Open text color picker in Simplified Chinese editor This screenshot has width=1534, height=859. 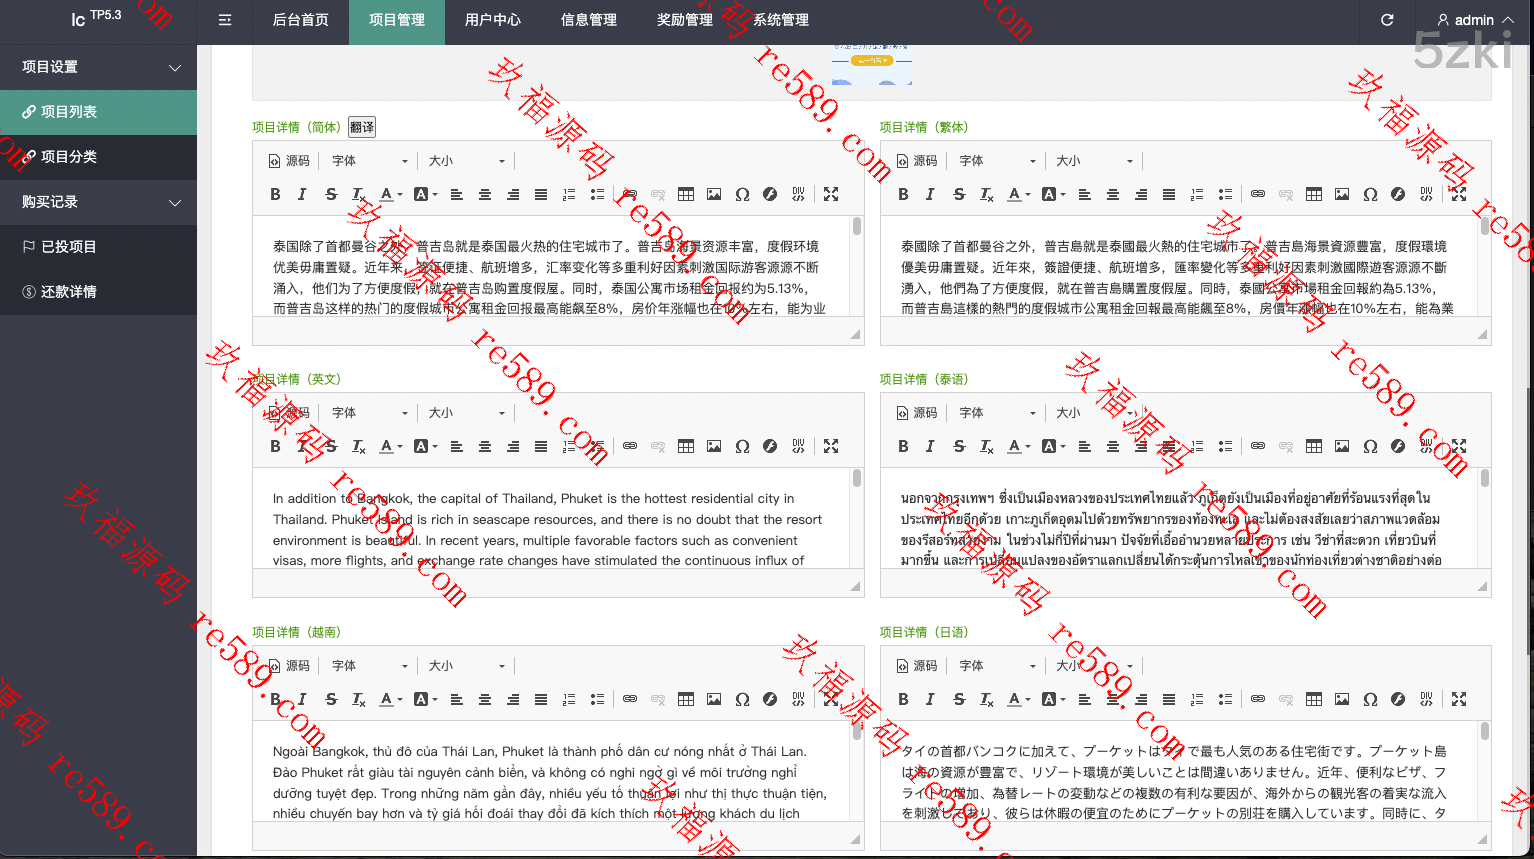390,194
